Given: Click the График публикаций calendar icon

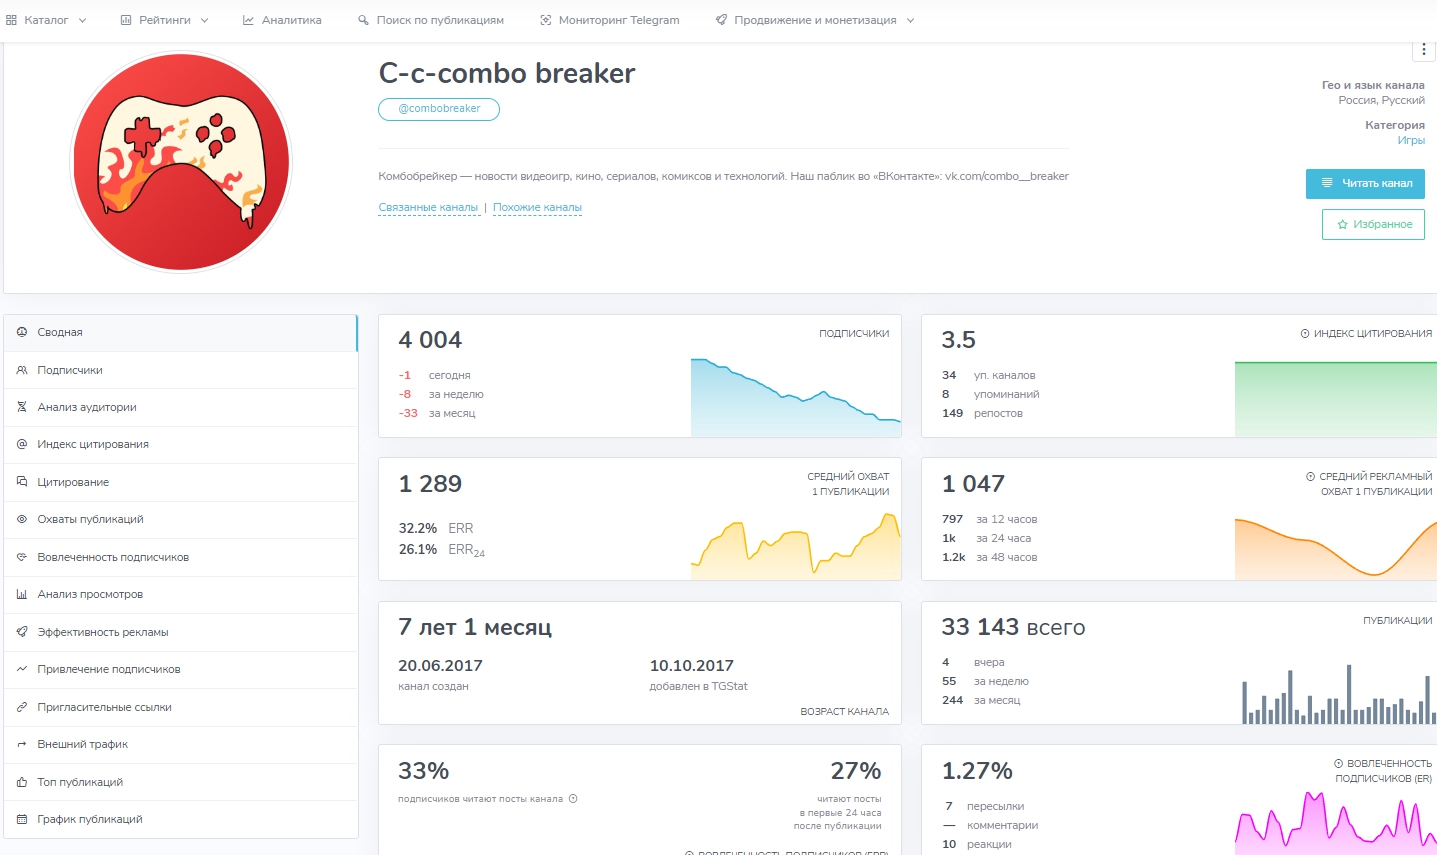Looking at the screenshot, I should (22, 819).
